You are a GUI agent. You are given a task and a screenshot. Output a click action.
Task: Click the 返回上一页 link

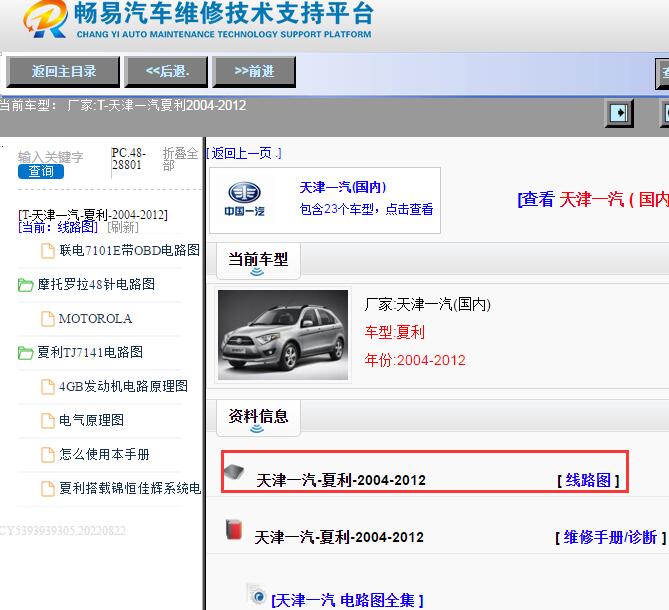(244, 153)
